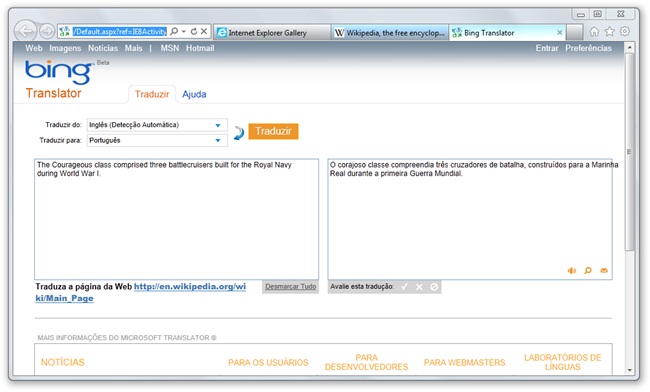The height and width of the screenshot is (392, 650).
Task: Rate the translation bad with X icon
Action: click(x=419, y=287)
